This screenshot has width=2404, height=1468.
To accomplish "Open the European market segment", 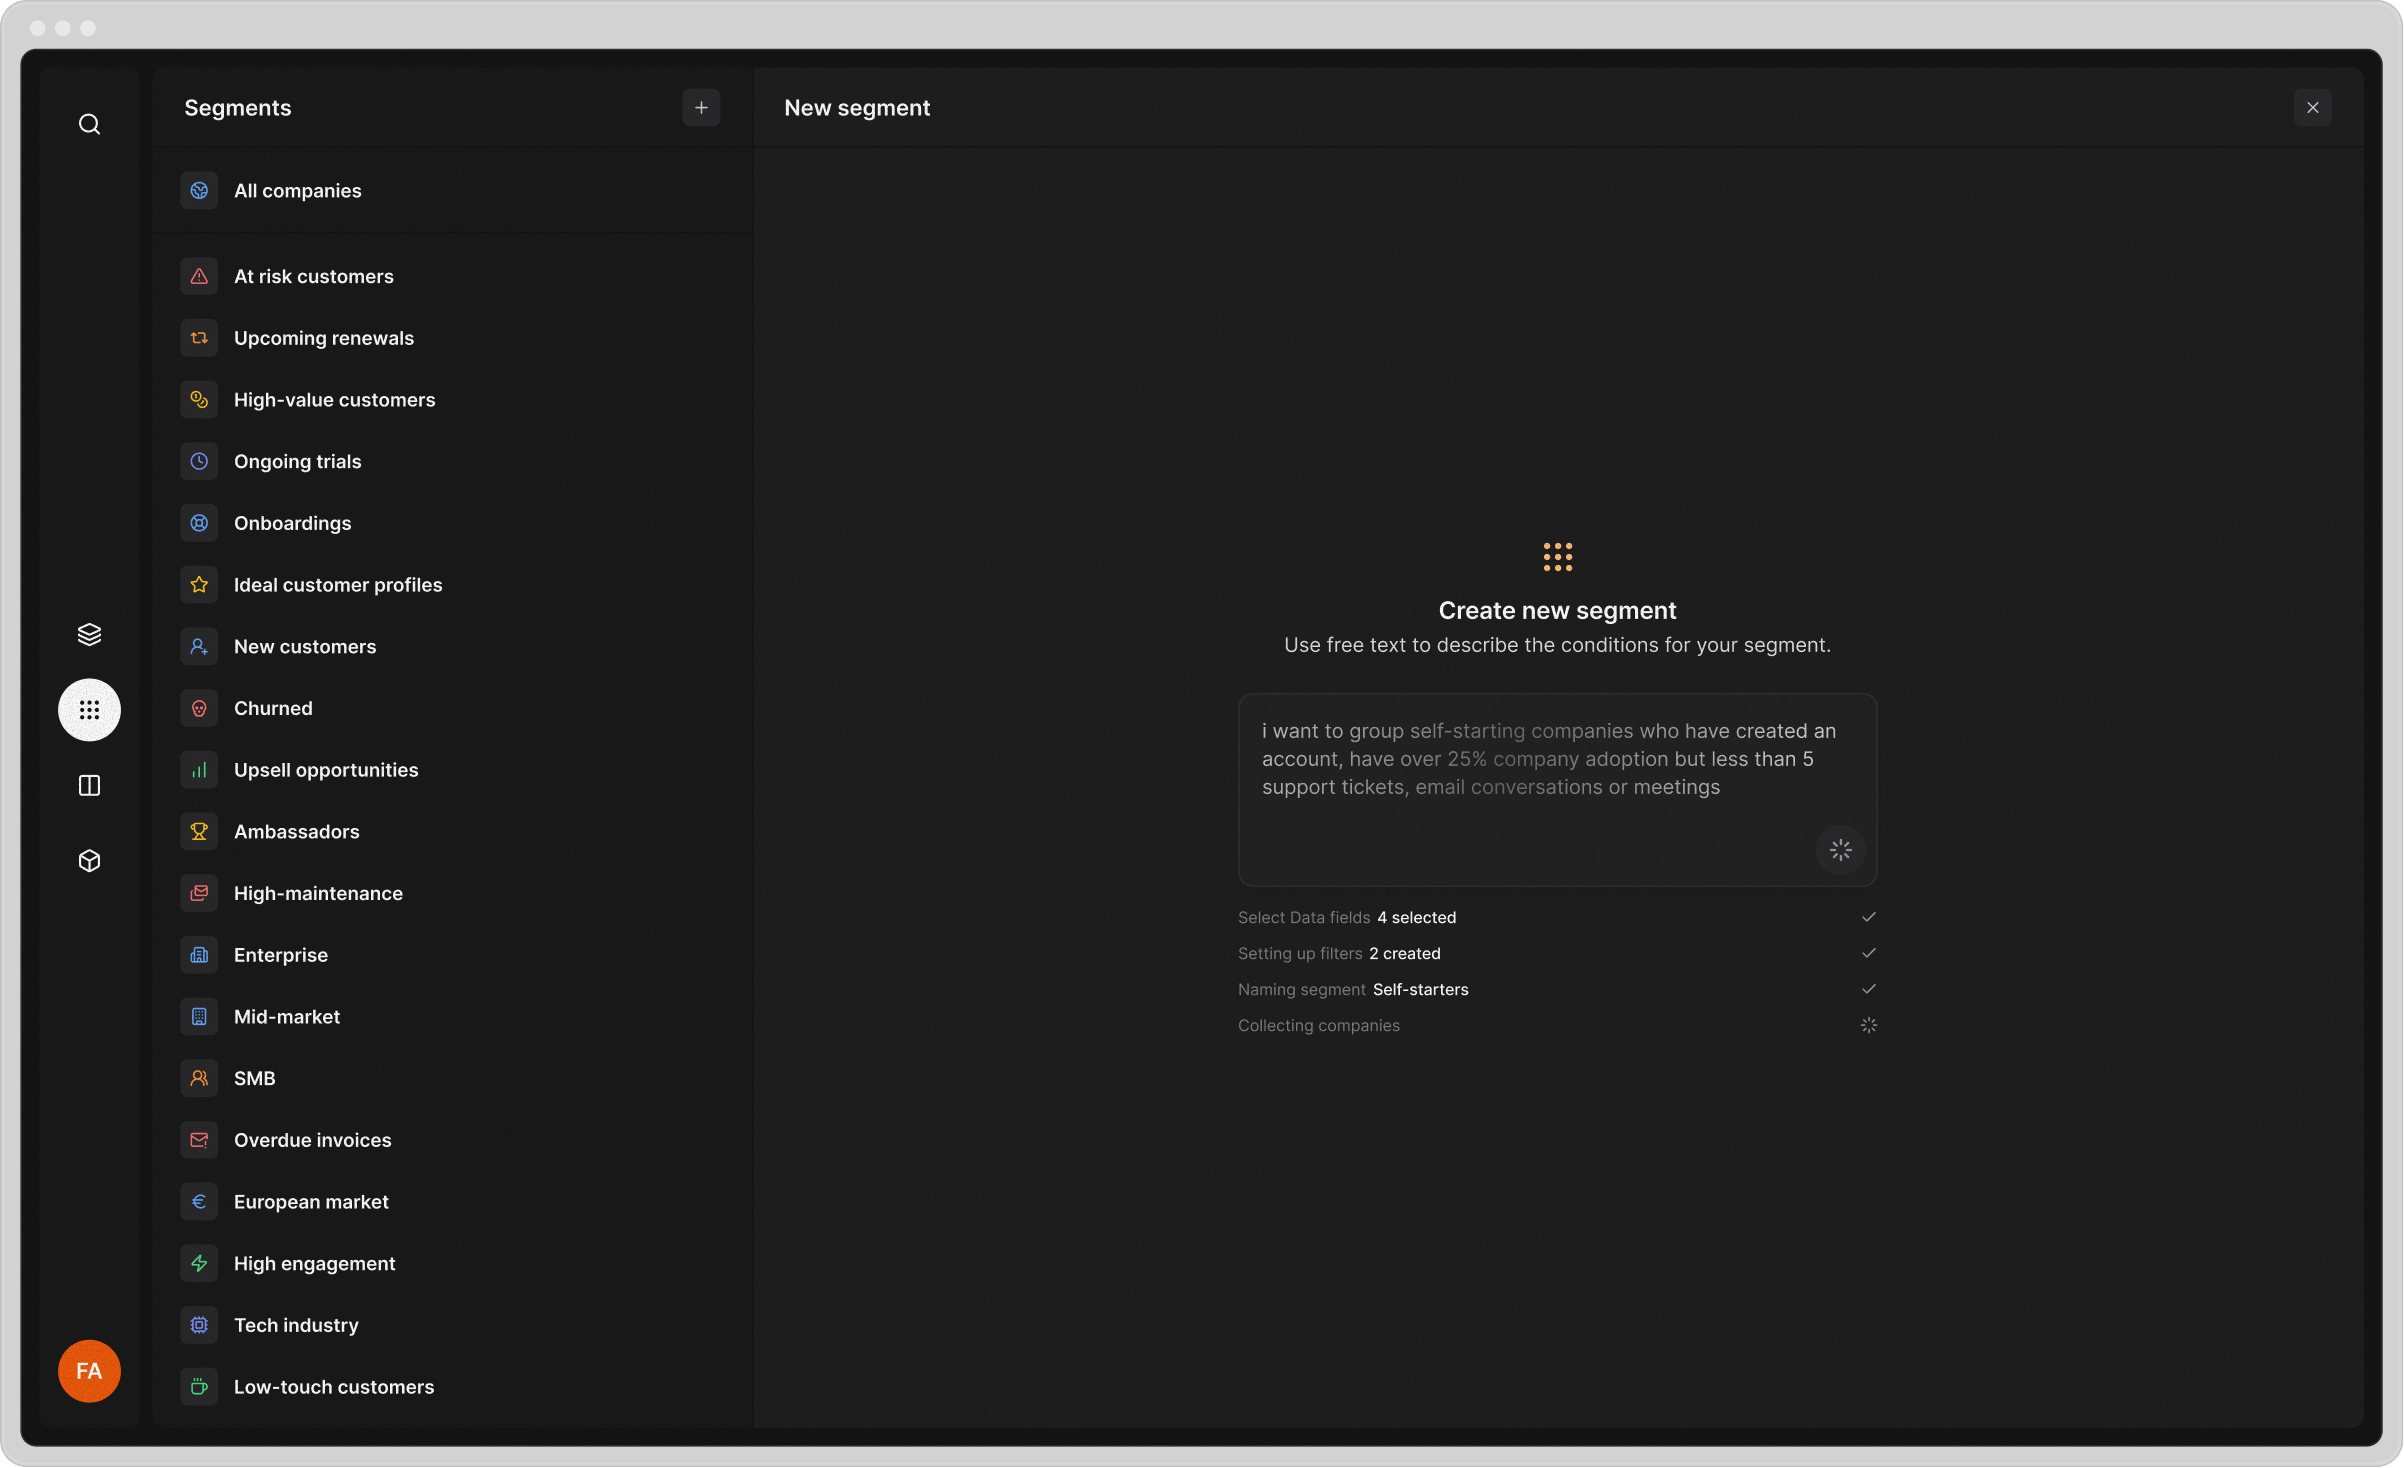I will (x=311, y=1202).
